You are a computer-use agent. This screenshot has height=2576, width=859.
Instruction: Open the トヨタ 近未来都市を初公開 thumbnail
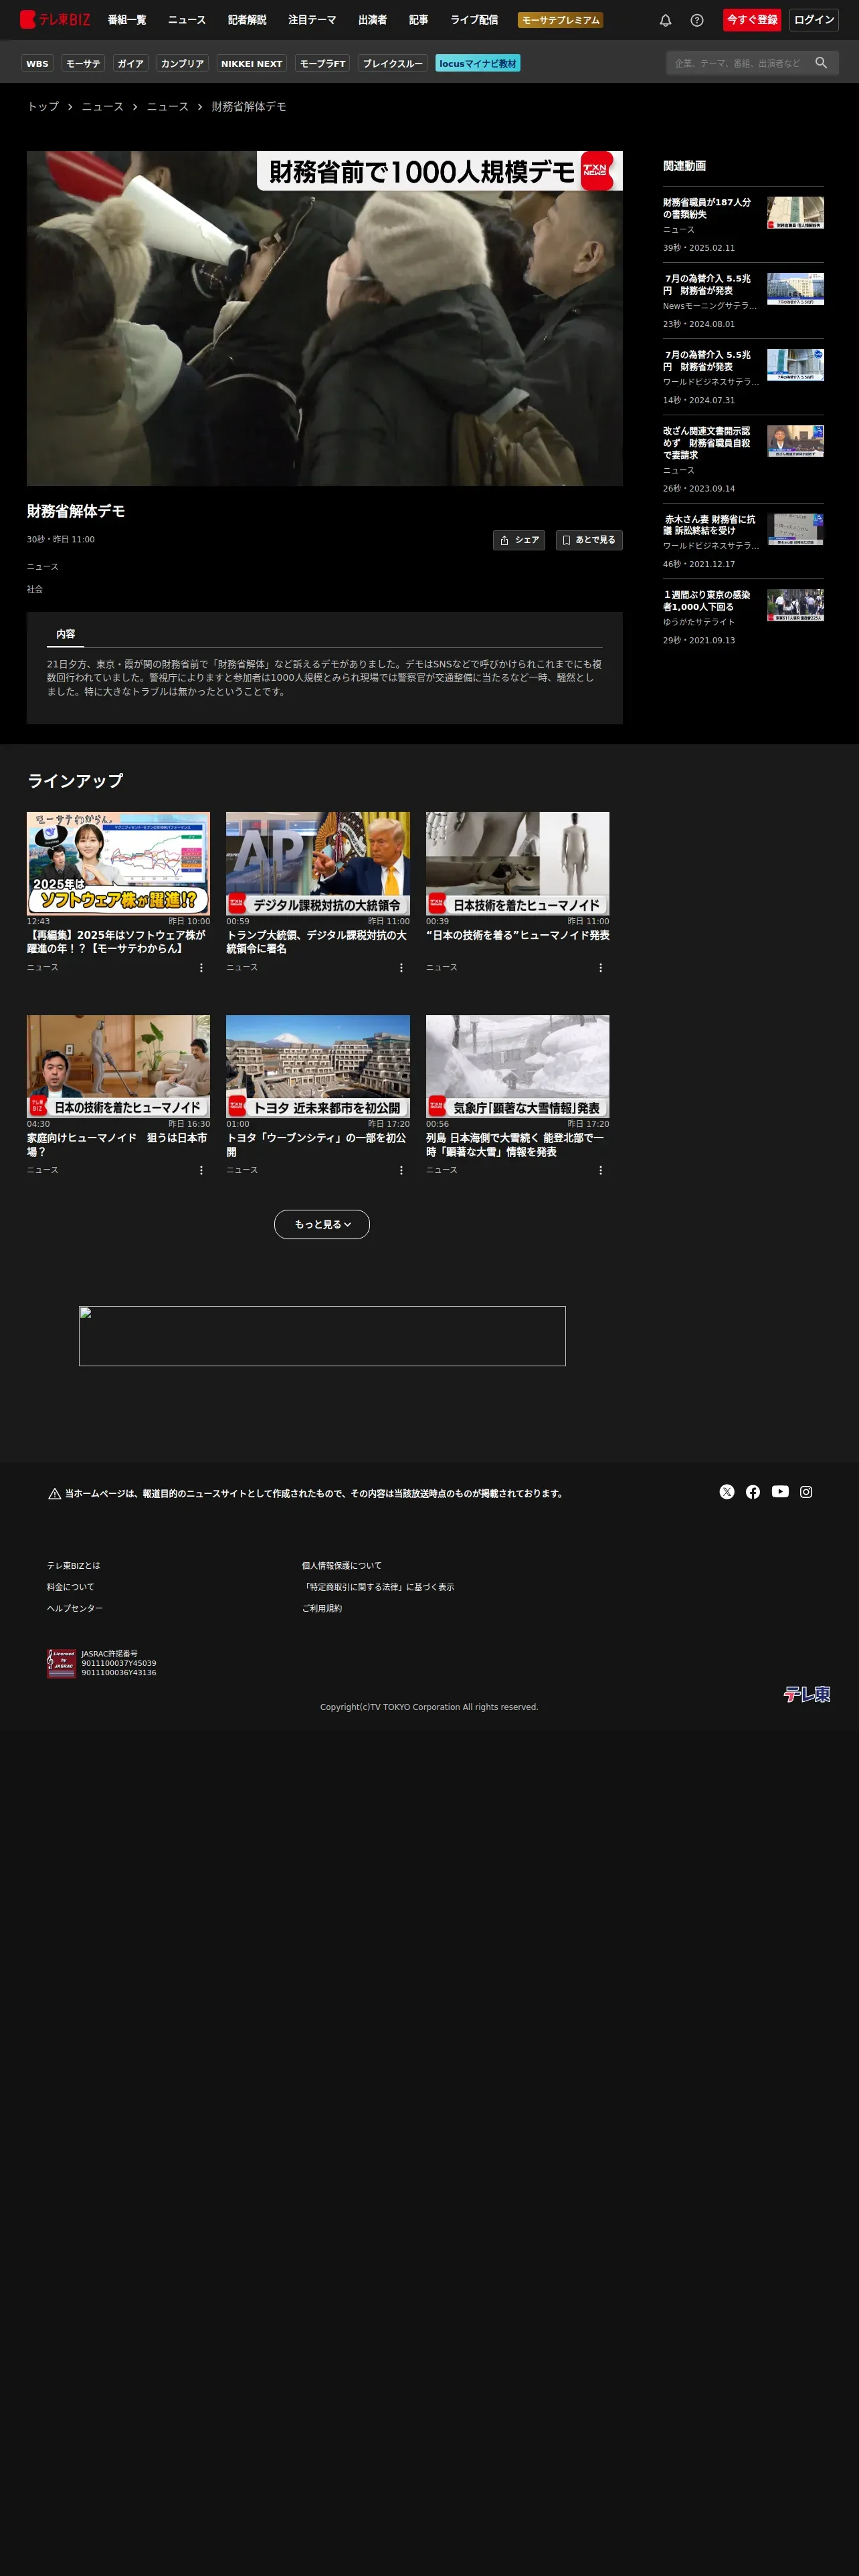[318, 1066]
